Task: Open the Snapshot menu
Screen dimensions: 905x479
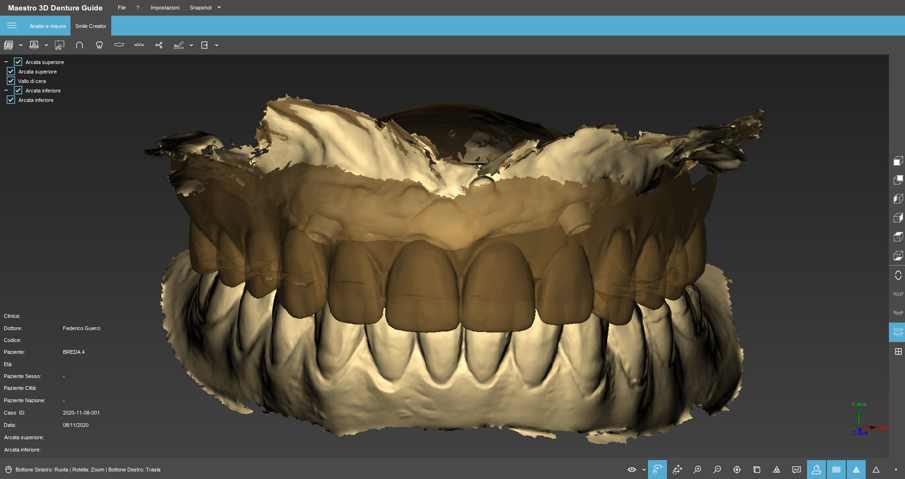Action: pyautogui.click(x=201, y=8)
